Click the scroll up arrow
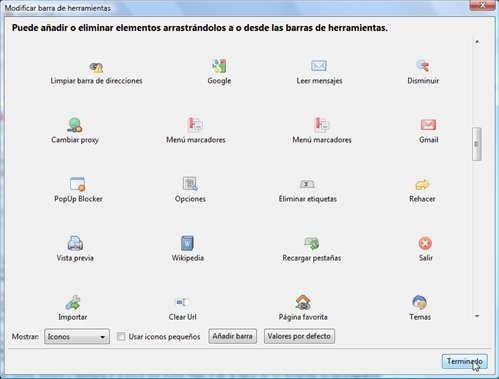Screen dimensions: 499x379 pyautogui.click(x=477, y=42)
